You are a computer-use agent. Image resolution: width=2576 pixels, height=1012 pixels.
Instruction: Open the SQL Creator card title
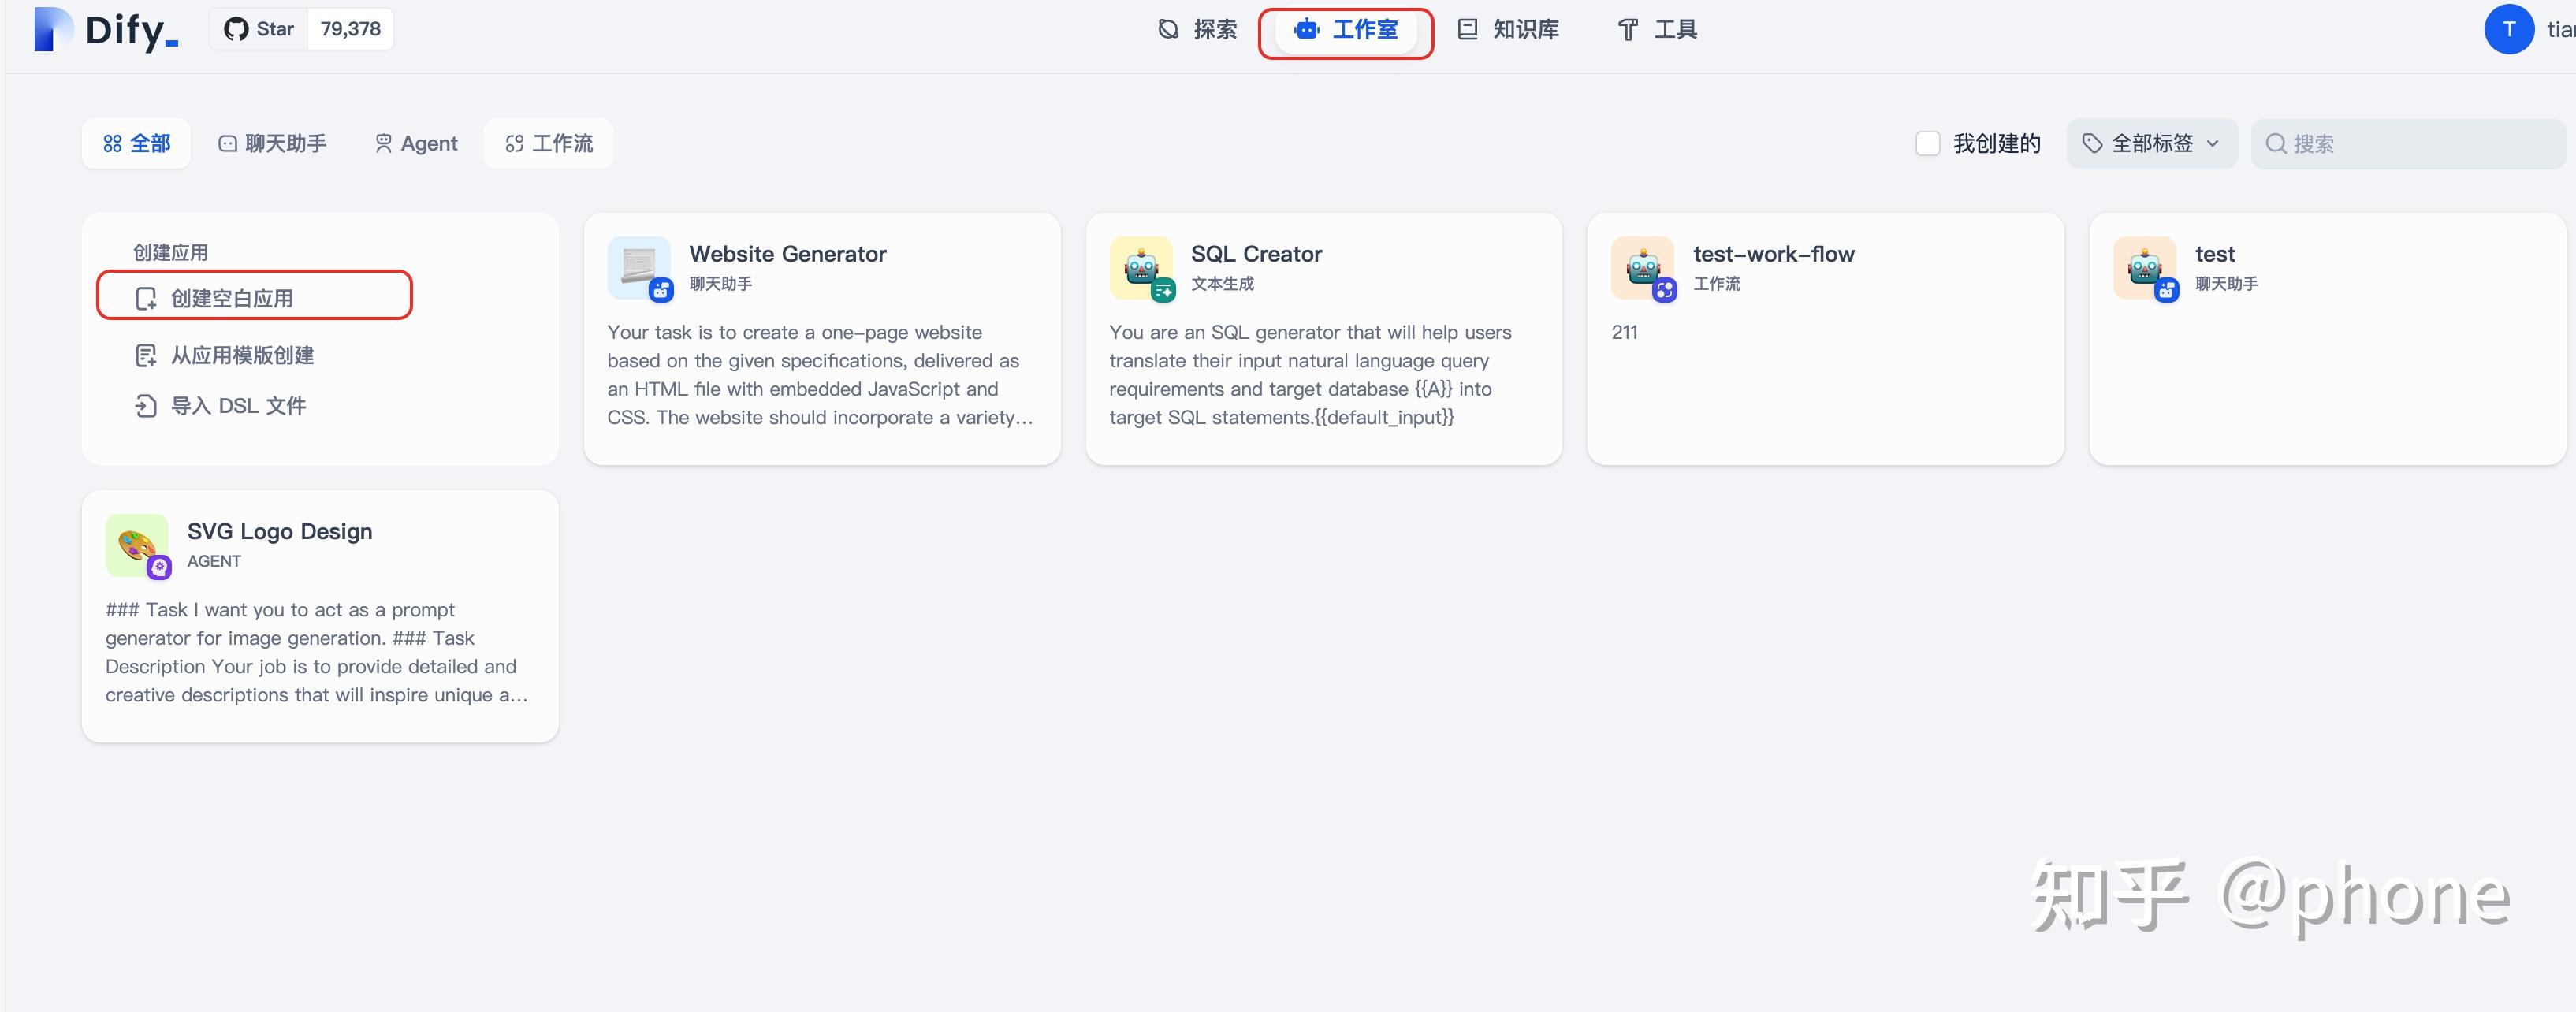[1256, 254]
